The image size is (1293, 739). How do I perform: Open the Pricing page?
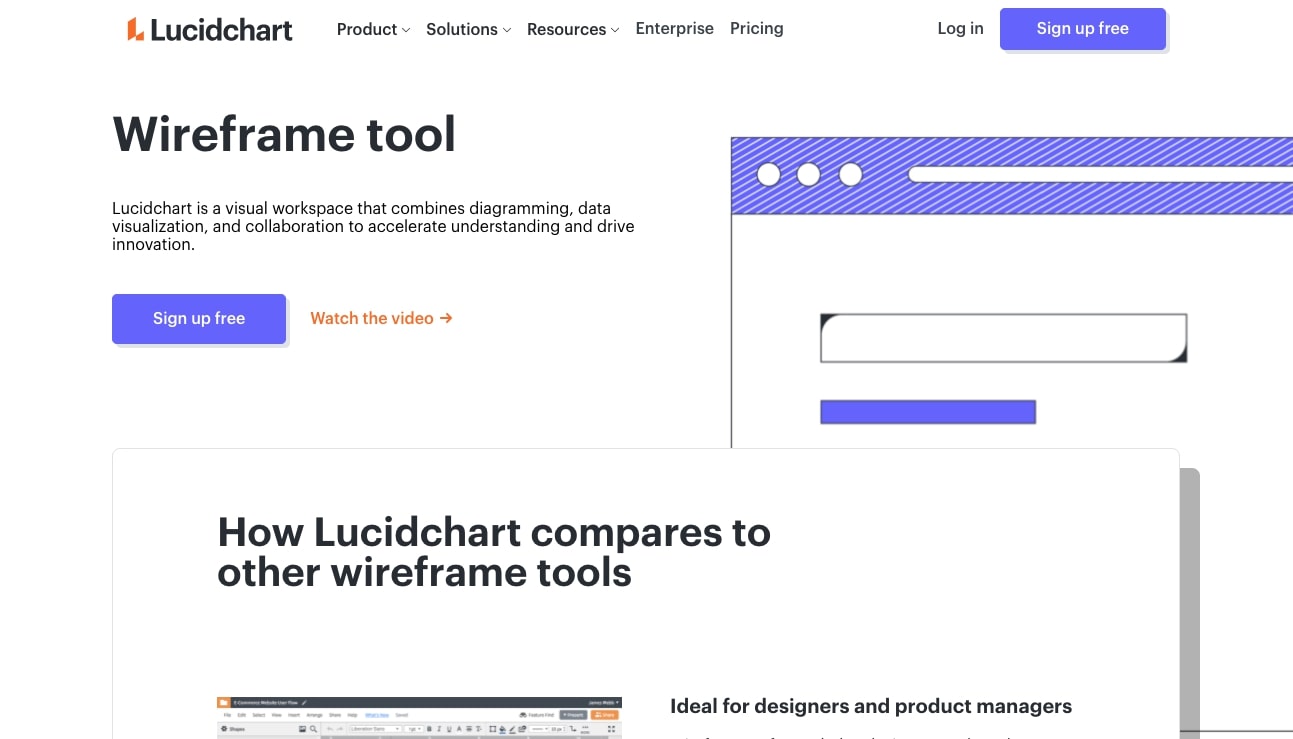[x=757, y=29]
